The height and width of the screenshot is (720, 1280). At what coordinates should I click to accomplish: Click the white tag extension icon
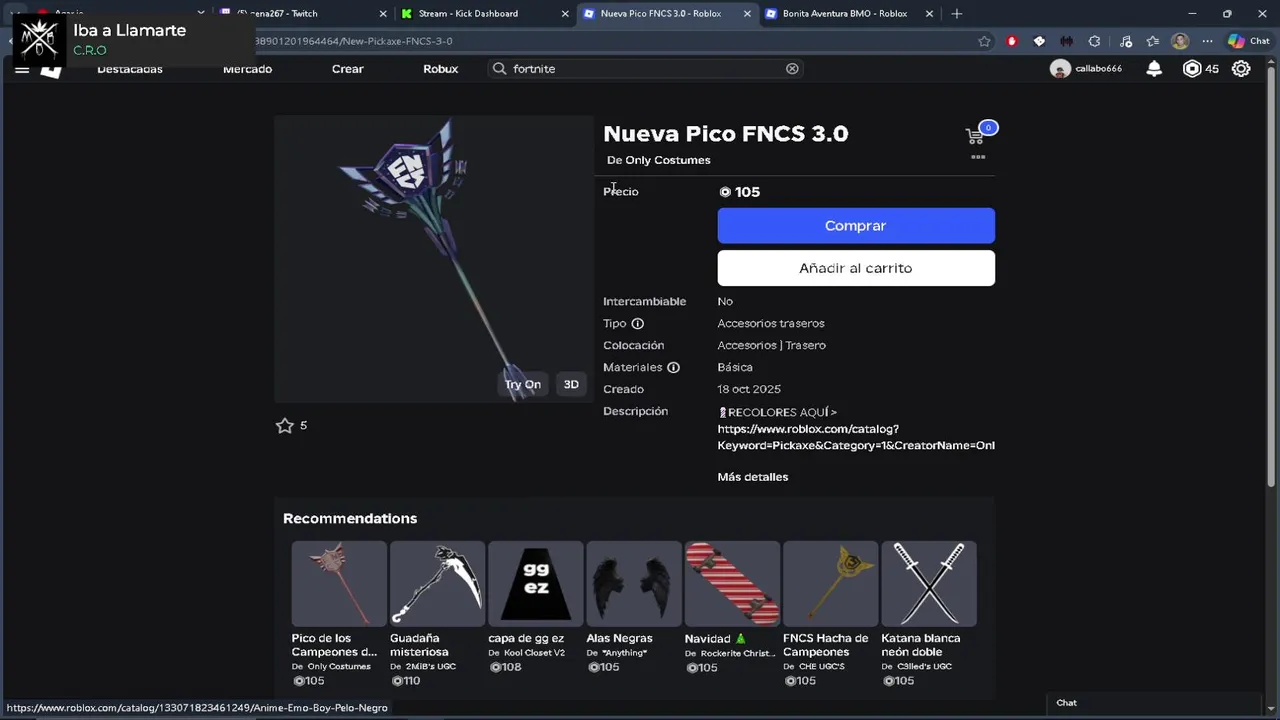tap(1039, 41)
